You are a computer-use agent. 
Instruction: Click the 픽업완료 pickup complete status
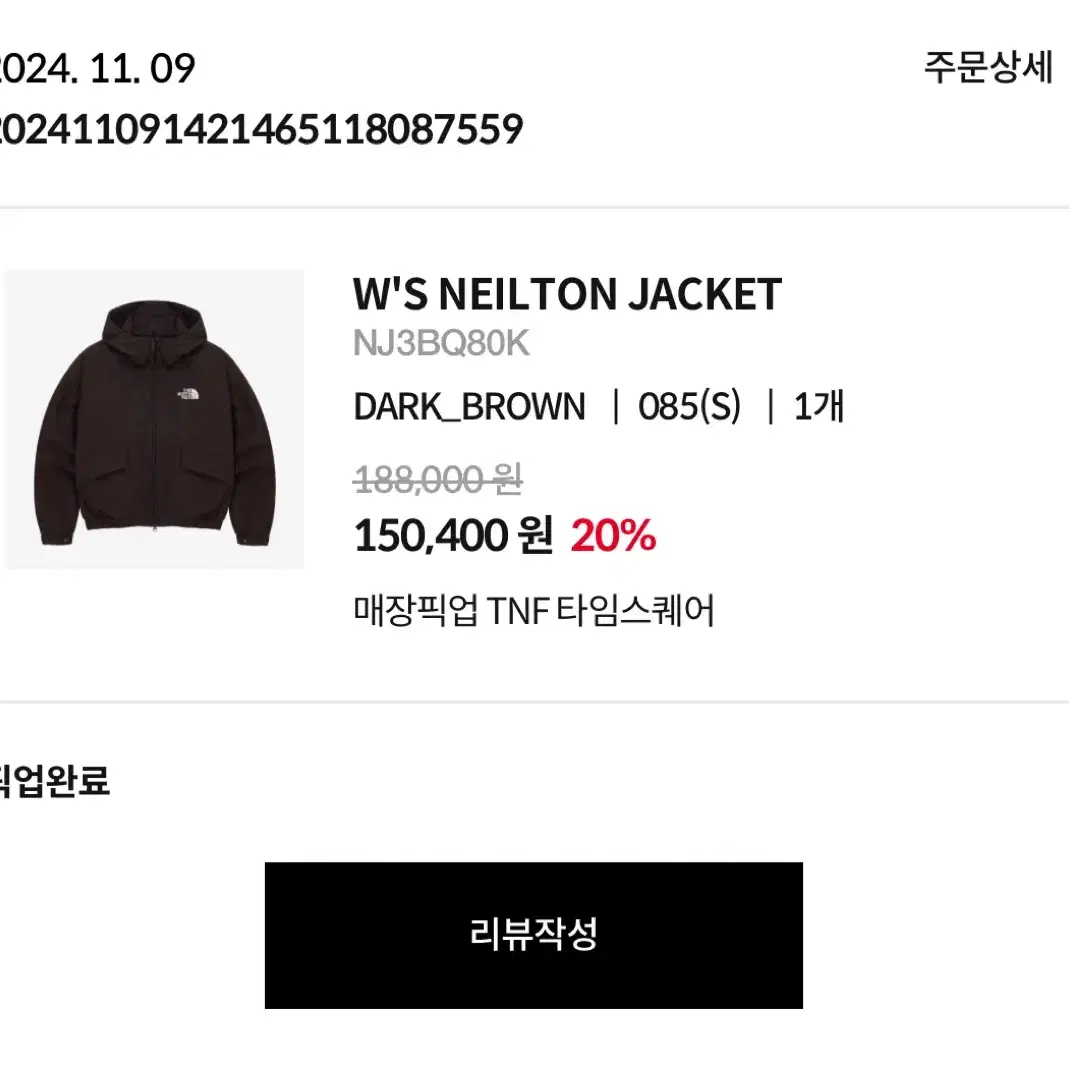[55, 781]
